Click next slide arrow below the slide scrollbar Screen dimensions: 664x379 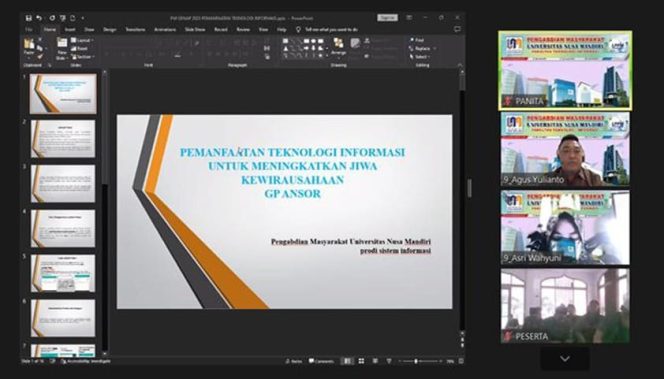(462, 346)
